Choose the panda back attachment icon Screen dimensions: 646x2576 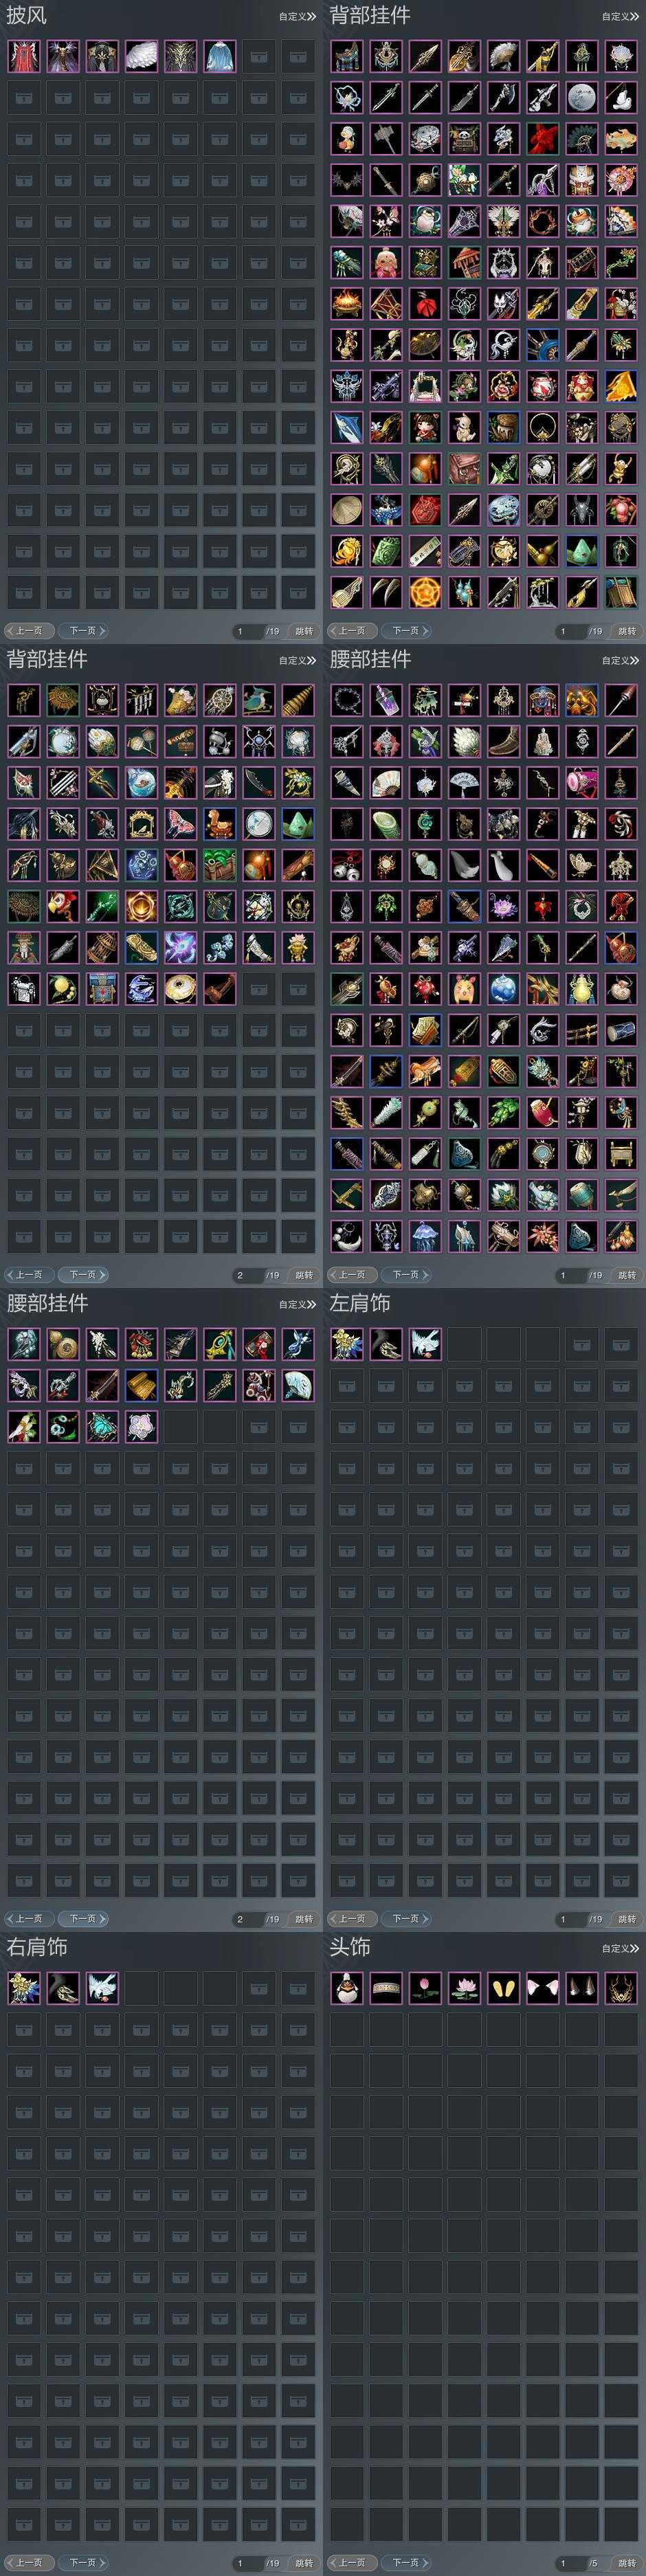[x=464, y=138]
